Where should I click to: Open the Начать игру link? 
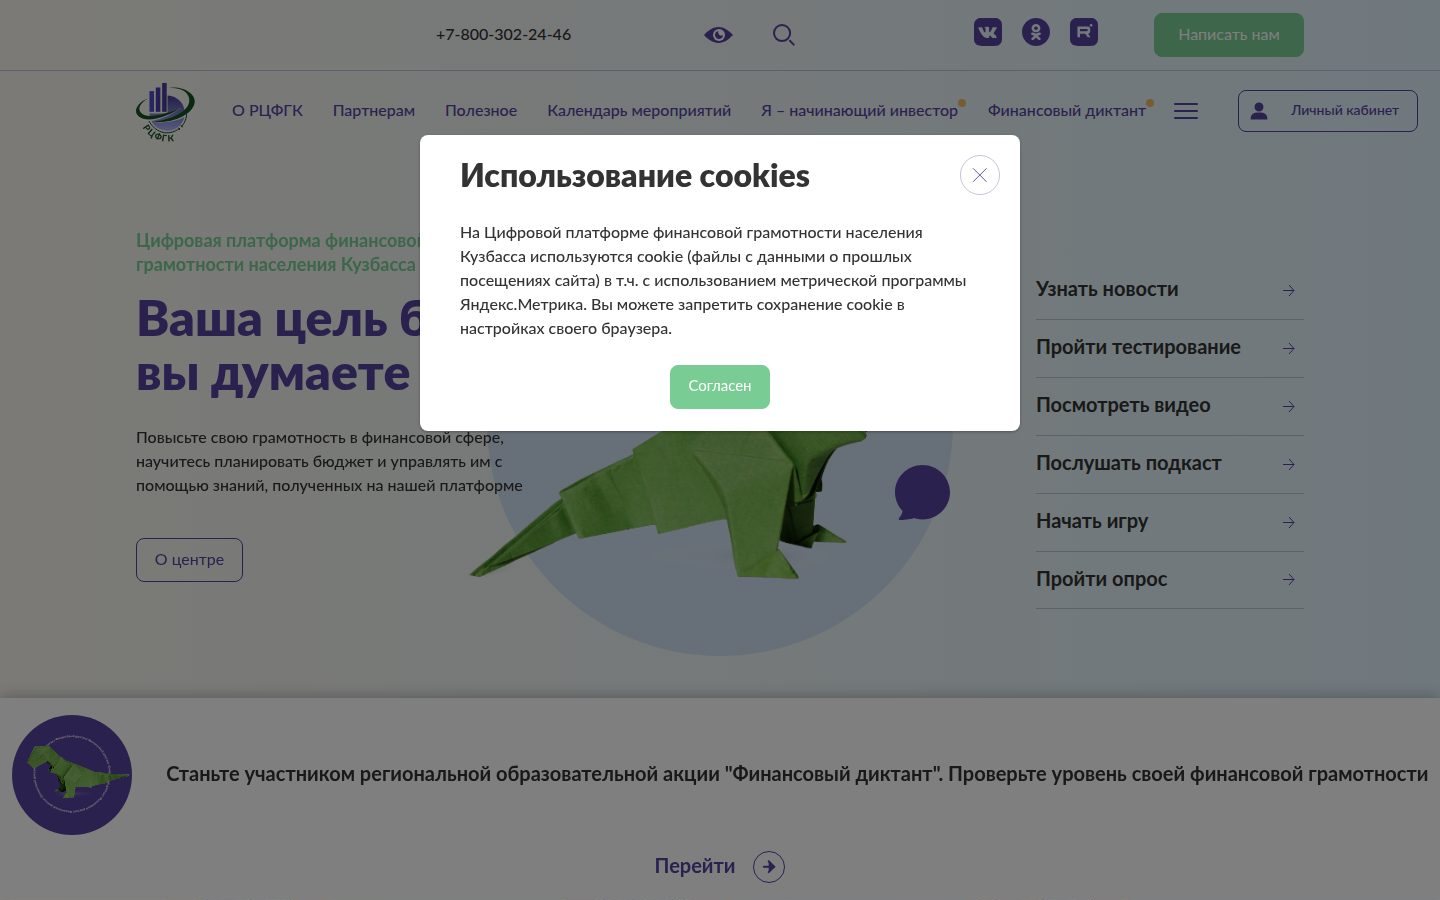(1092, 522)
